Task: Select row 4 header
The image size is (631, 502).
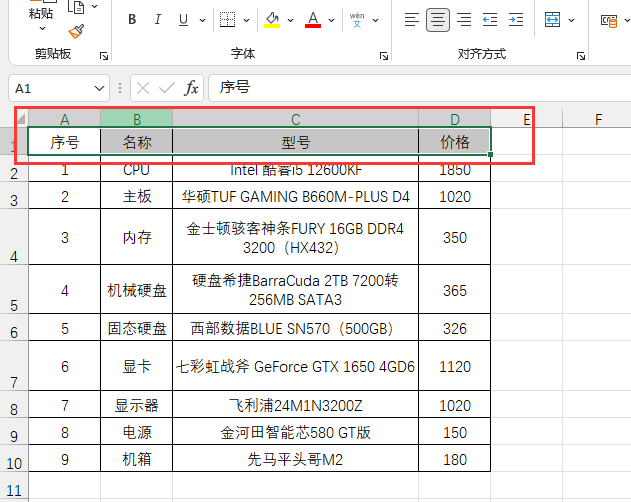Action: (14, 237)
